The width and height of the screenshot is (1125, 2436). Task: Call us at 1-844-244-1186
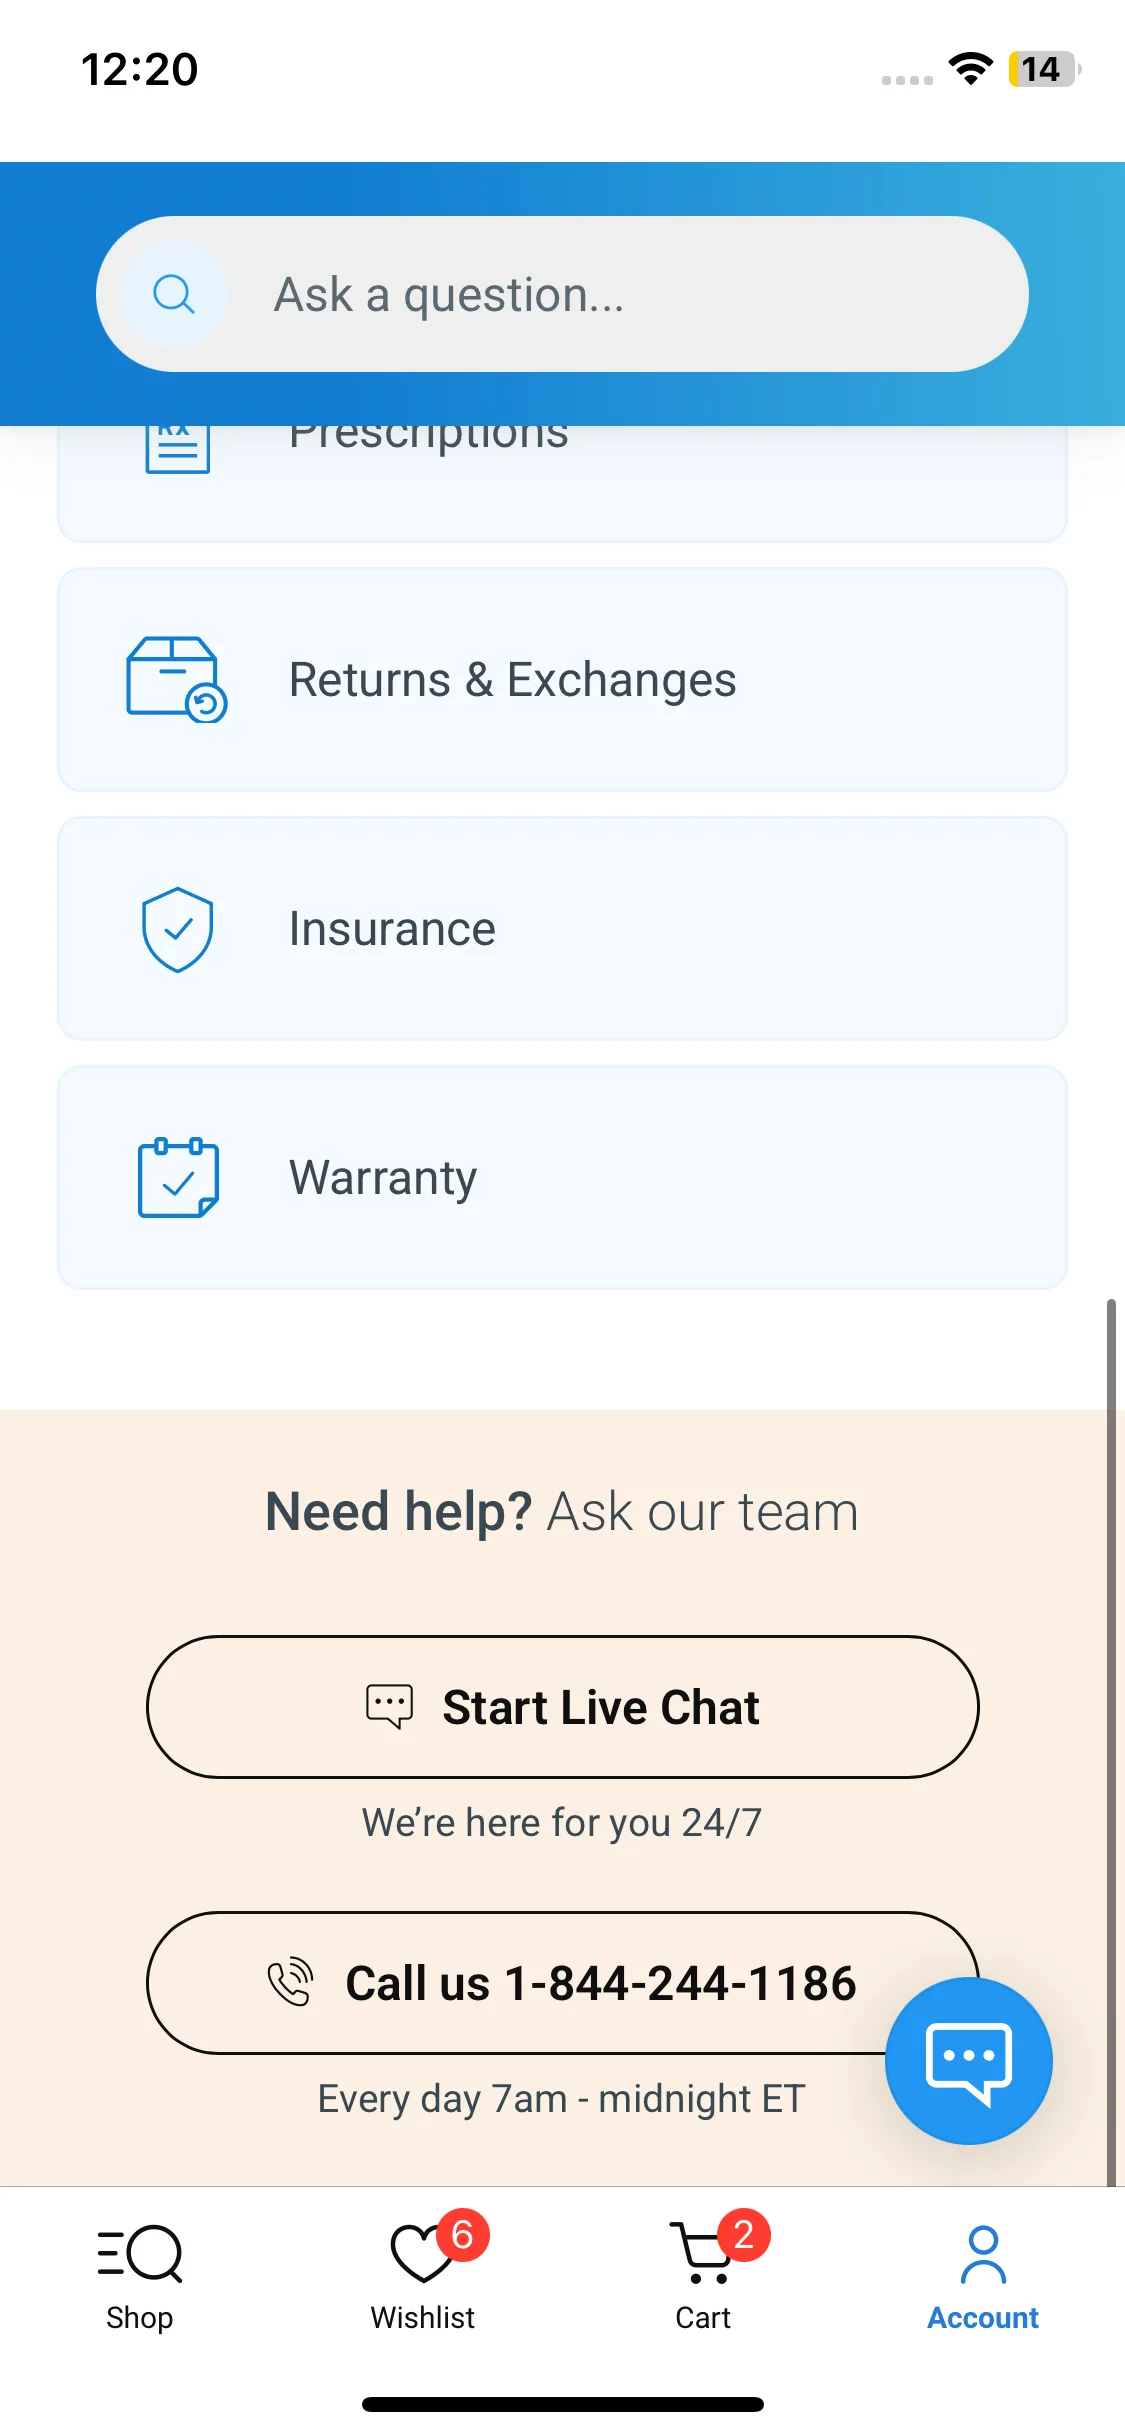(560, 1983)
